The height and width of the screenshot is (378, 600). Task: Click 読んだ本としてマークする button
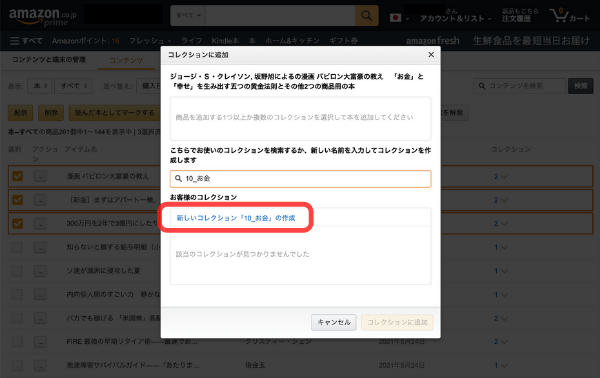tap(114, 112)
